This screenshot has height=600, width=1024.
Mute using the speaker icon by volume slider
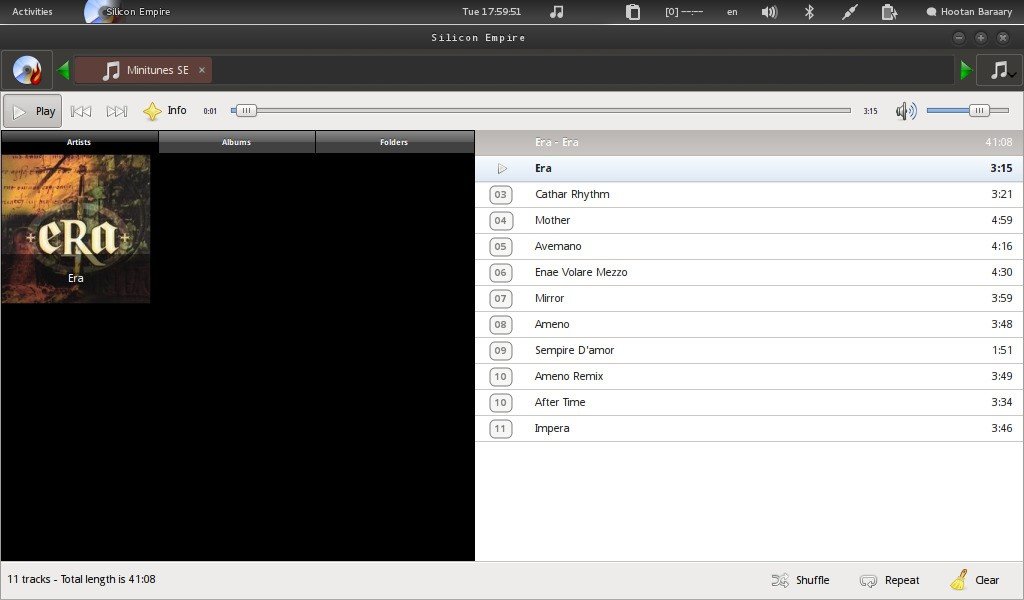tap(906, 111)
